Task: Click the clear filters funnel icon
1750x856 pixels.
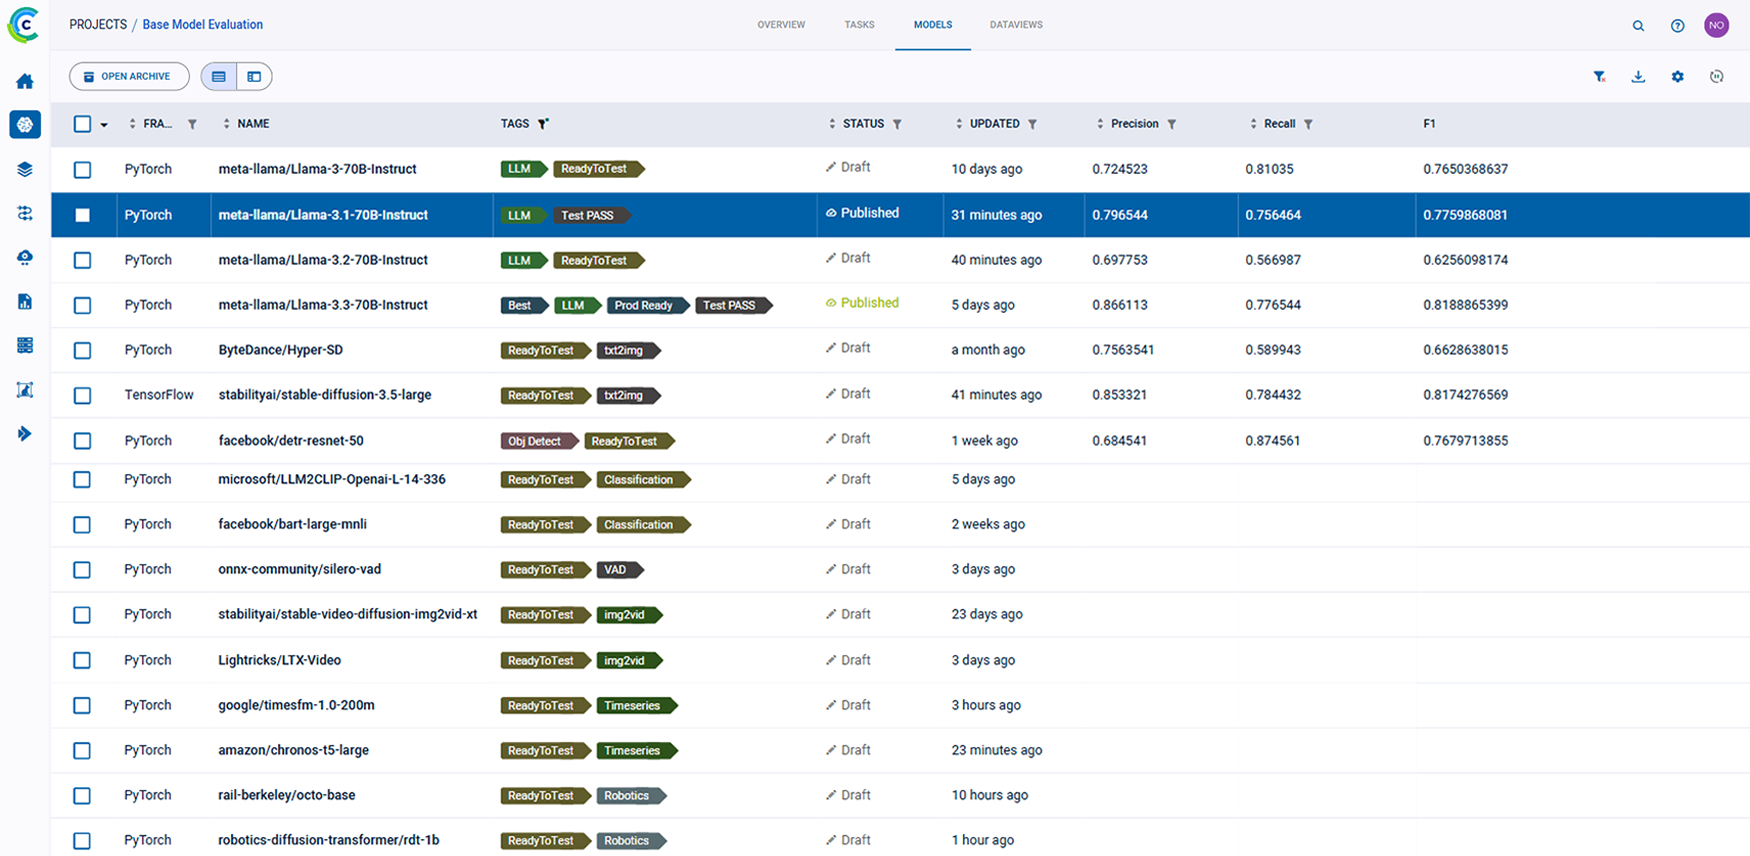Action: point(1599,77)
